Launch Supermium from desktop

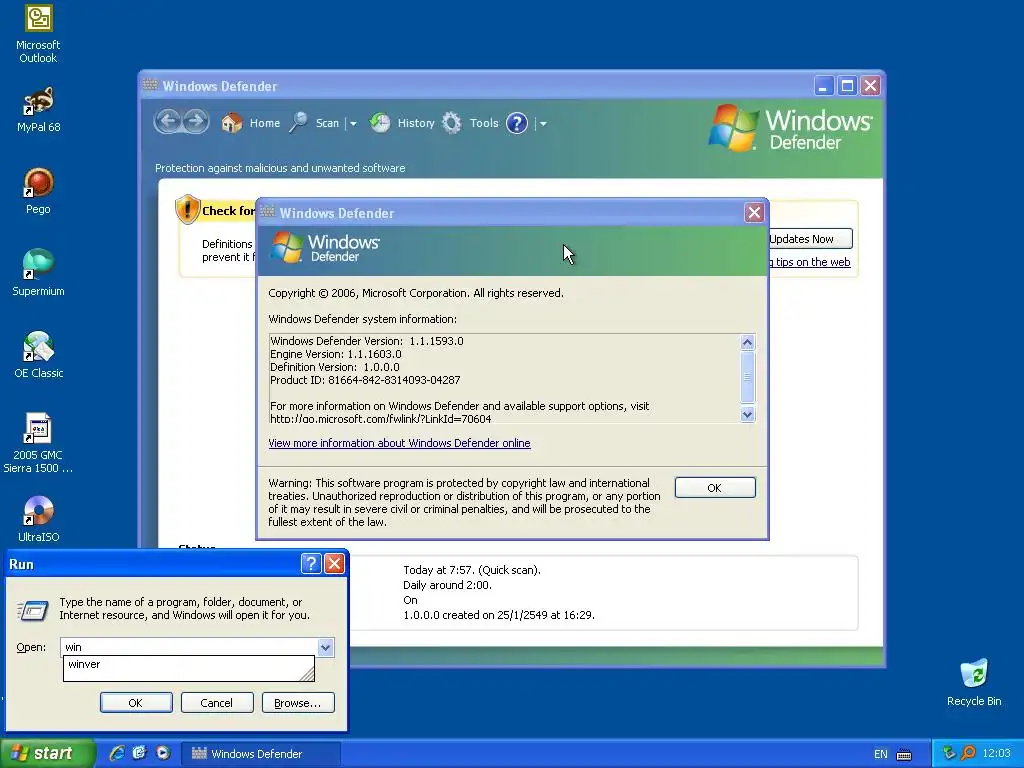tap(38, 272)
